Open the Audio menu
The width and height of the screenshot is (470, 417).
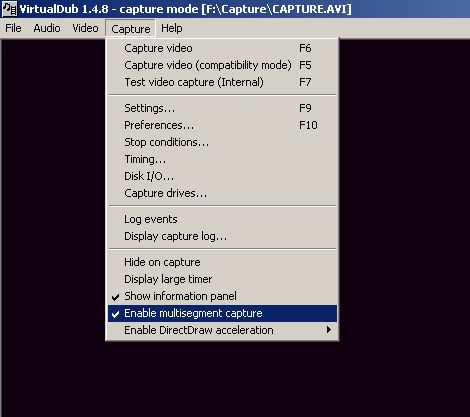[x=47, y=28]
